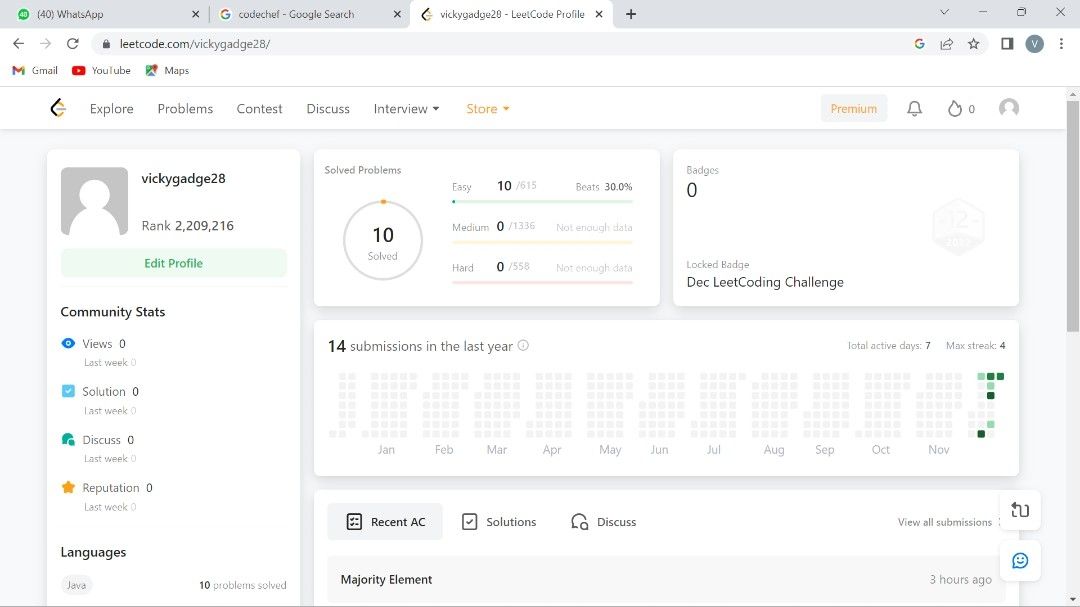Expand the Interview dropdown menu
1080x607 pixels.
pyautogui.click(x=406, y=109)
